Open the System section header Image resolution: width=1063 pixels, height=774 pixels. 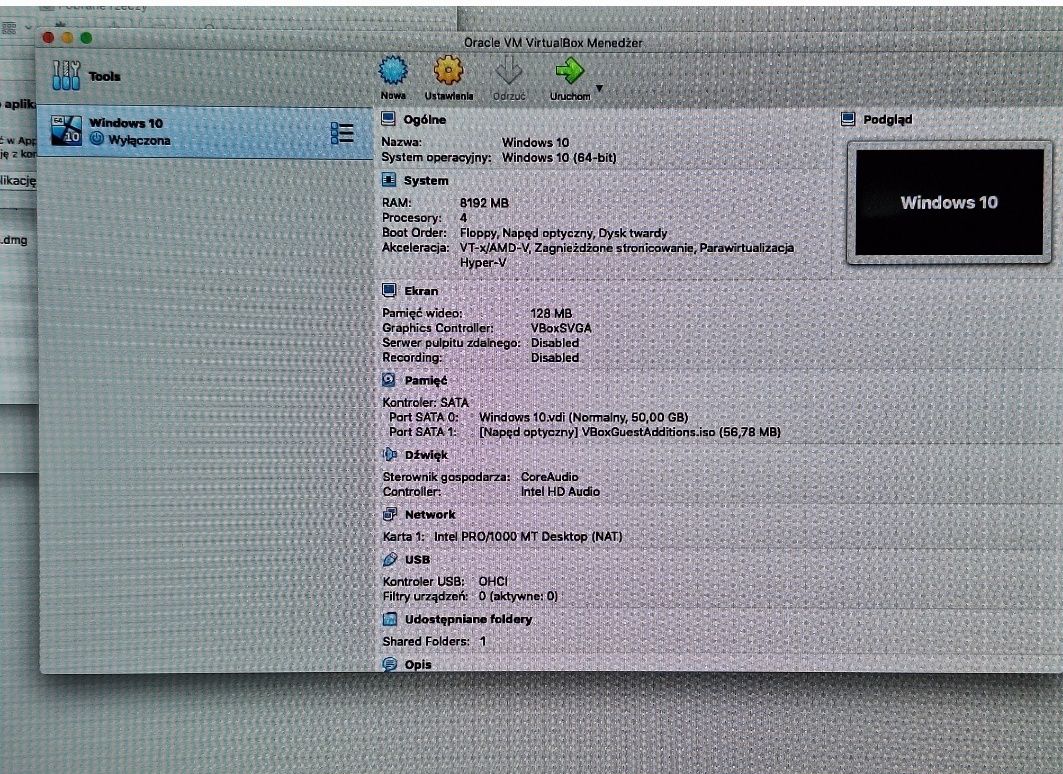(x=426, y=181)
